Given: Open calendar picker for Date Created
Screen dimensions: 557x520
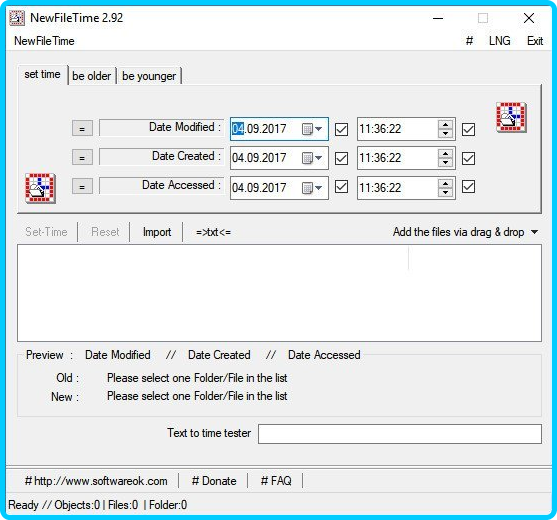Looking at the screenshot, I should [x=312, y=158].
